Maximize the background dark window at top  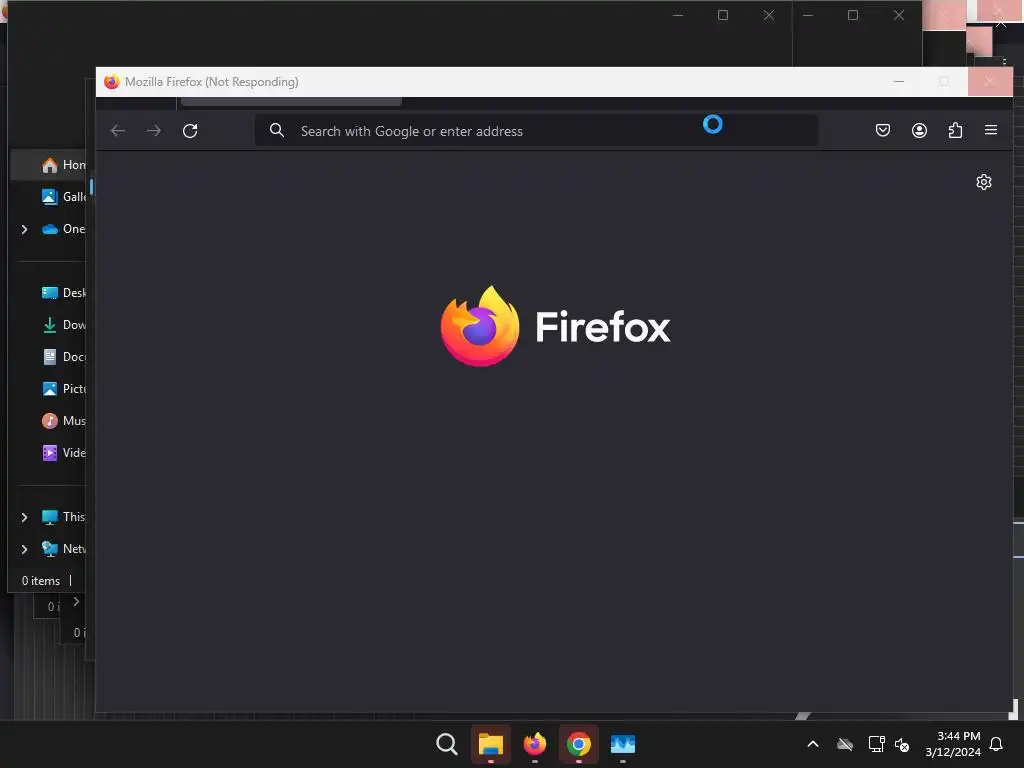(722, 15)
